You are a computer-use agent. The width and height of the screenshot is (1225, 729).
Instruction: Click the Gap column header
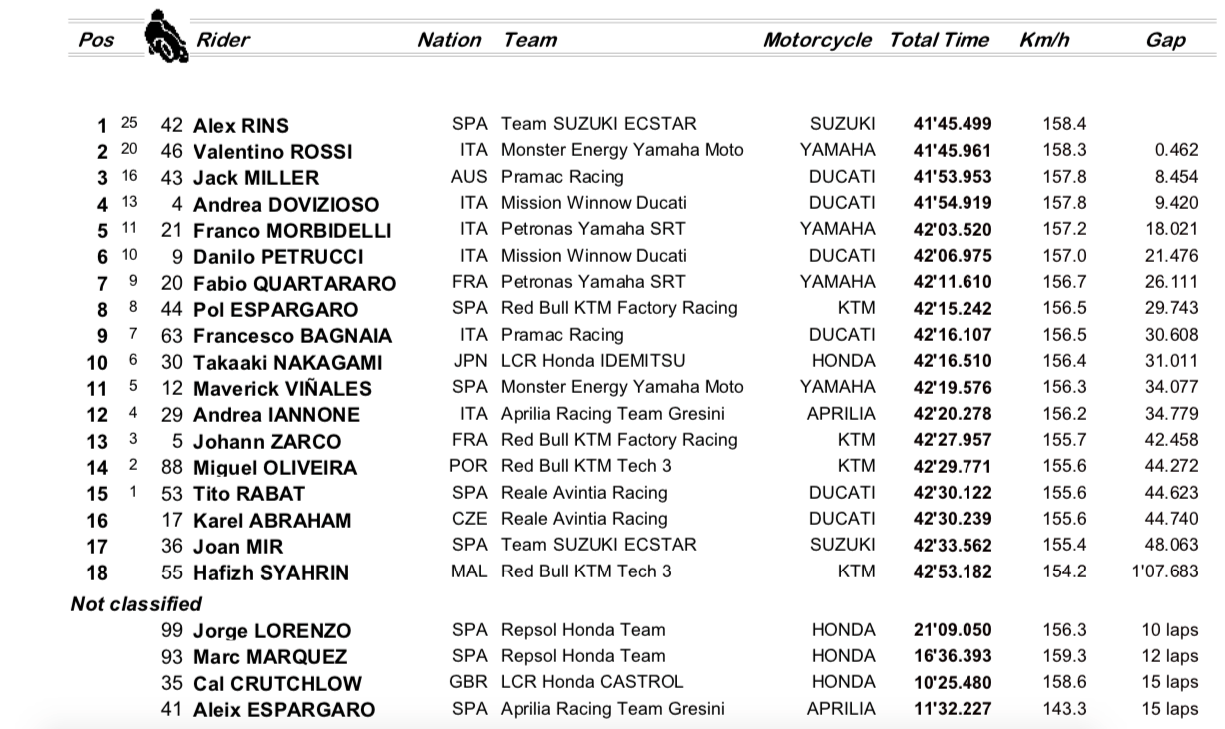tap(1166, 40)
